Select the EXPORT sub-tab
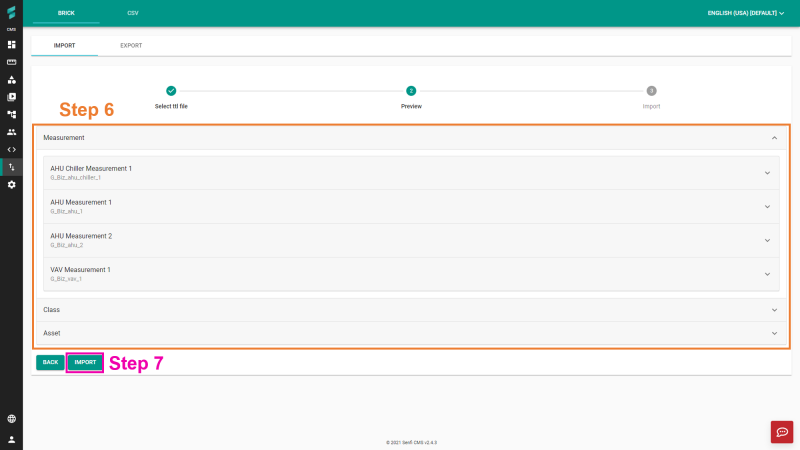 point(131,45)
